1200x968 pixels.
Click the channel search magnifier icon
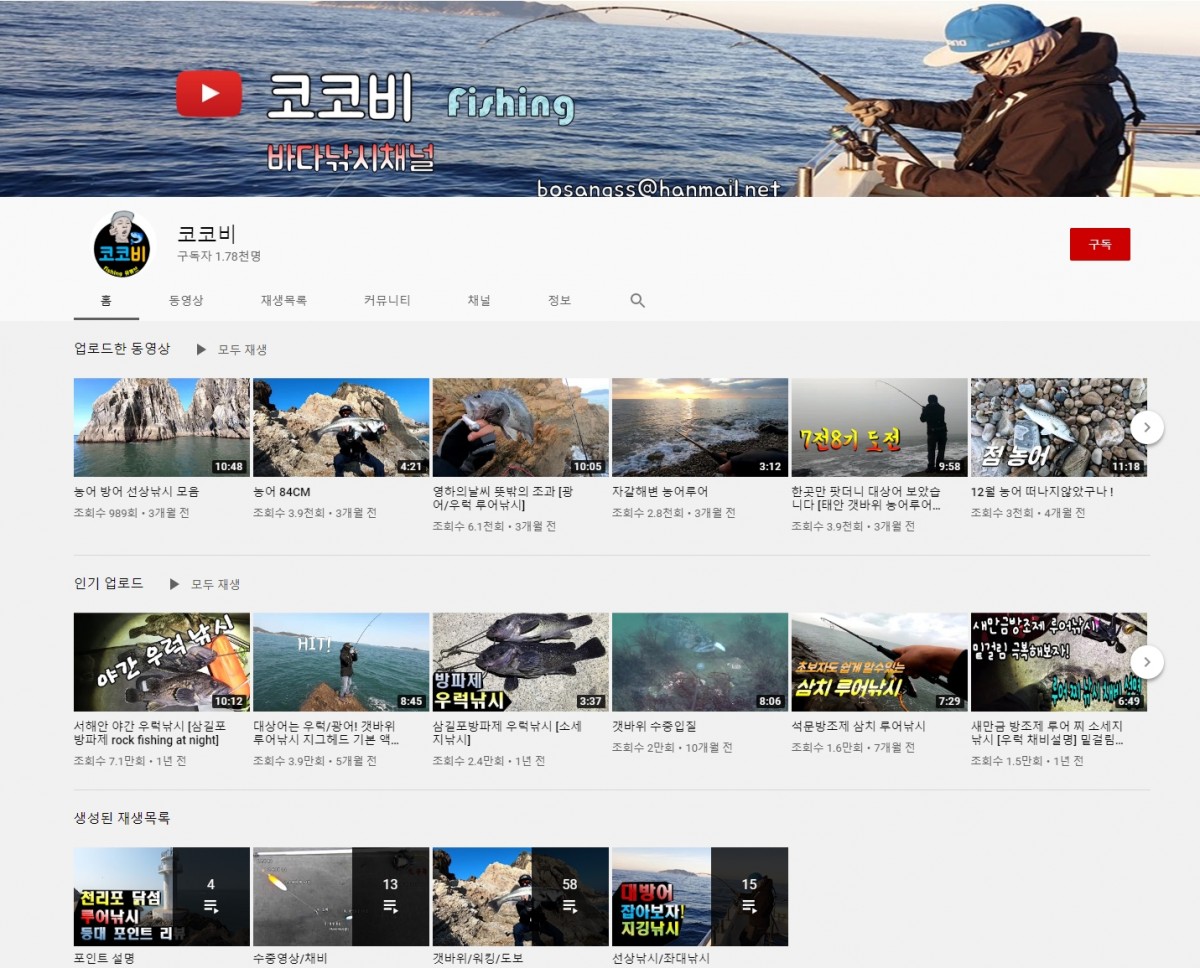click(637, 300)
